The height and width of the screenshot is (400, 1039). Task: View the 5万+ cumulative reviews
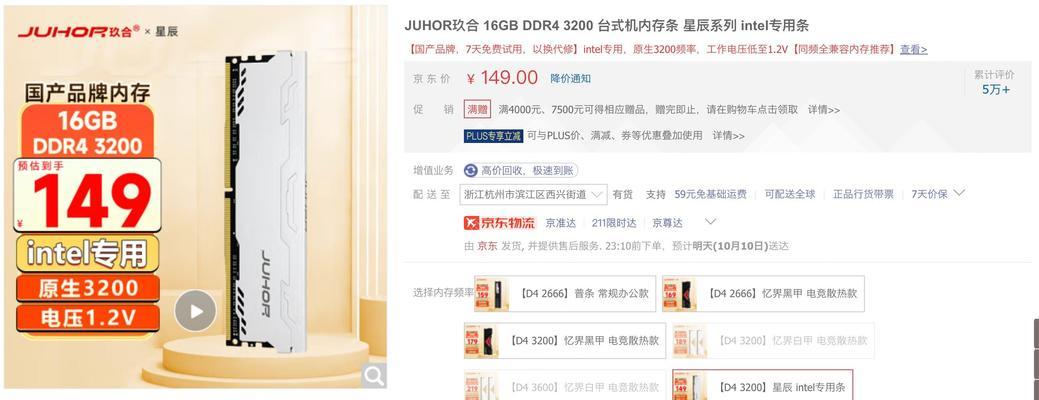point(996,90)
